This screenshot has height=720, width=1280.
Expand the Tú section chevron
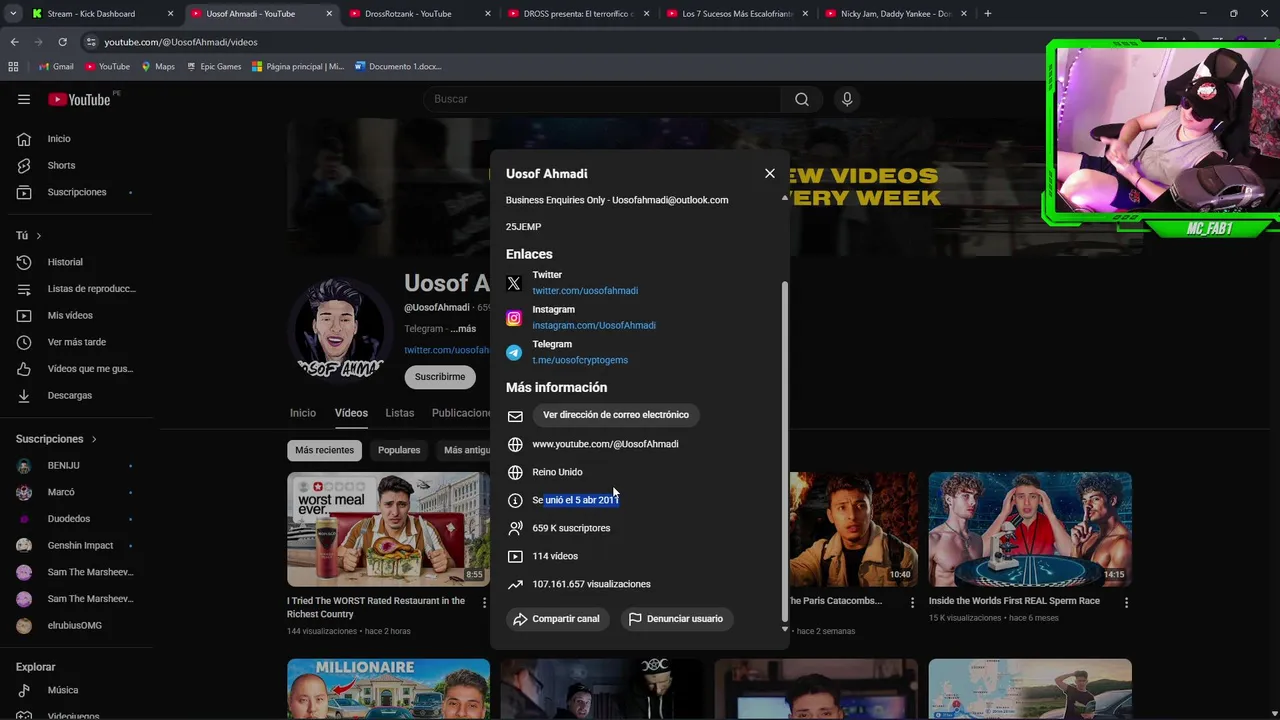coord(38,236)
